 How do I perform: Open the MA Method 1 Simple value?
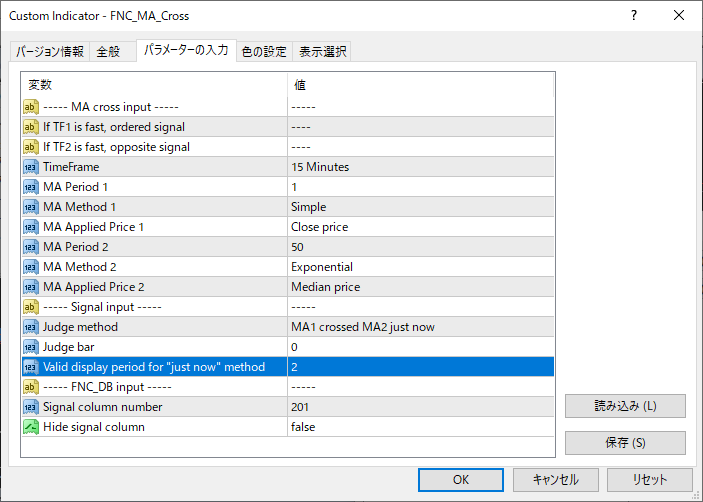pos(421,207)
